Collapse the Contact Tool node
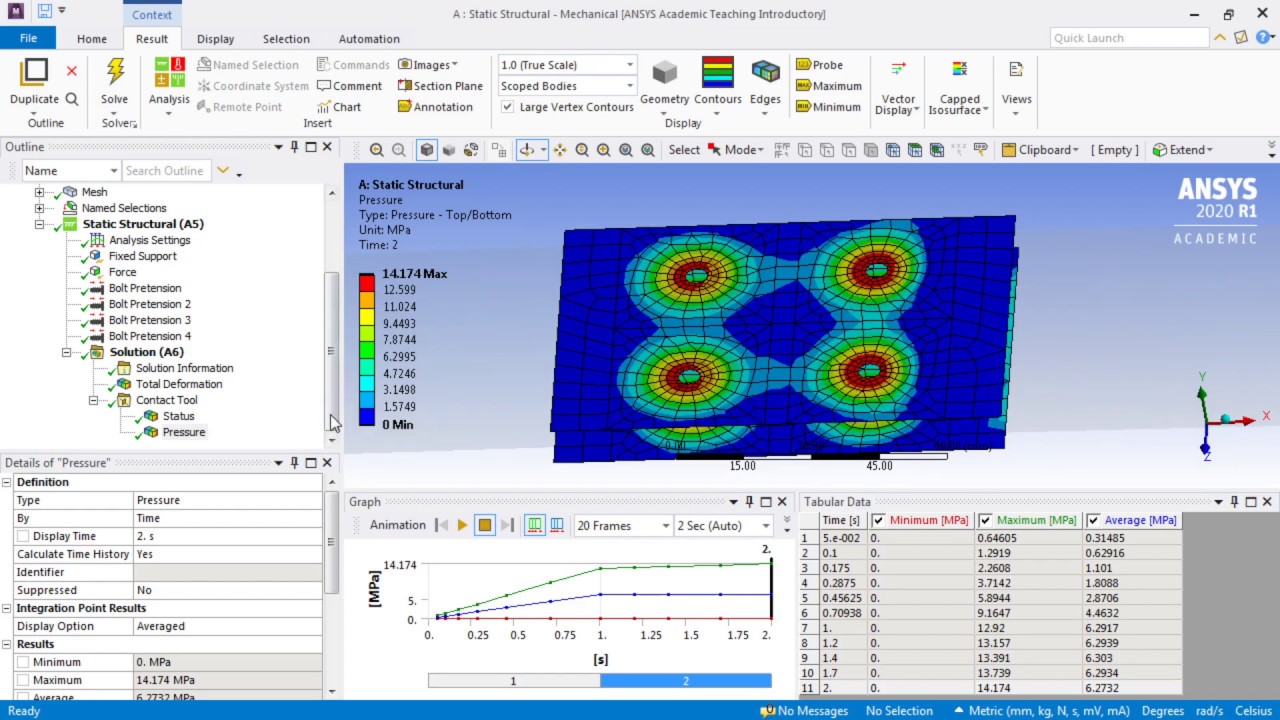Viewport: 1280px width, 720px height. pyautogui.click(x=93, y=400)
